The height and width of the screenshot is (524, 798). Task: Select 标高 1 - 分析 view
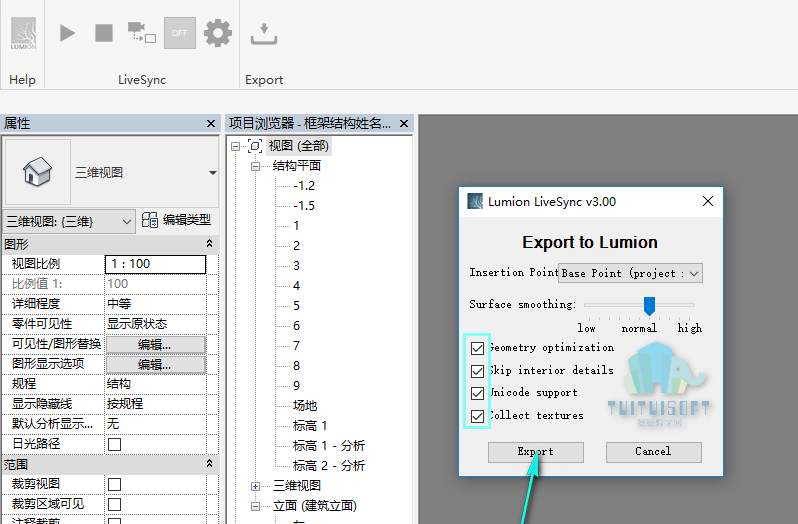coord(329,446)
